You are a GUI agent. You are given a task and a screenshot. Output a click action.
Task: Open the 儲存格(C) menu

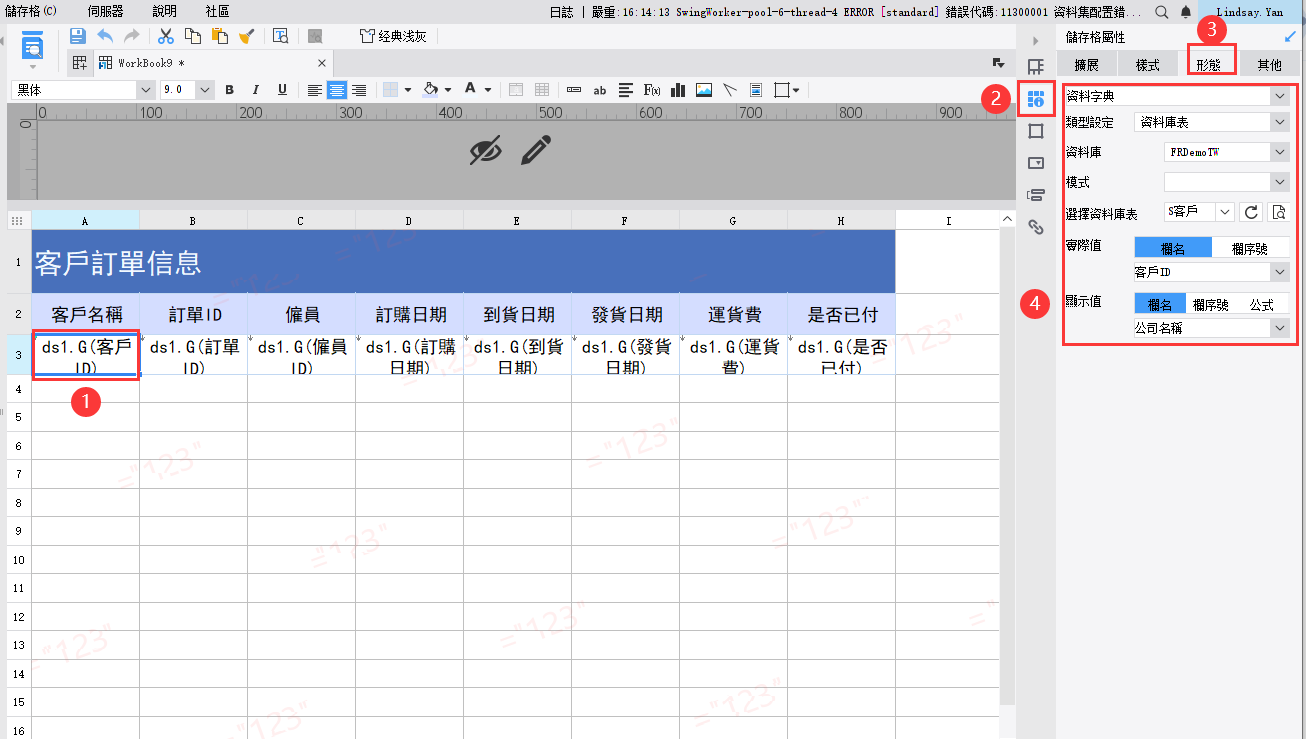click(31, 11)
